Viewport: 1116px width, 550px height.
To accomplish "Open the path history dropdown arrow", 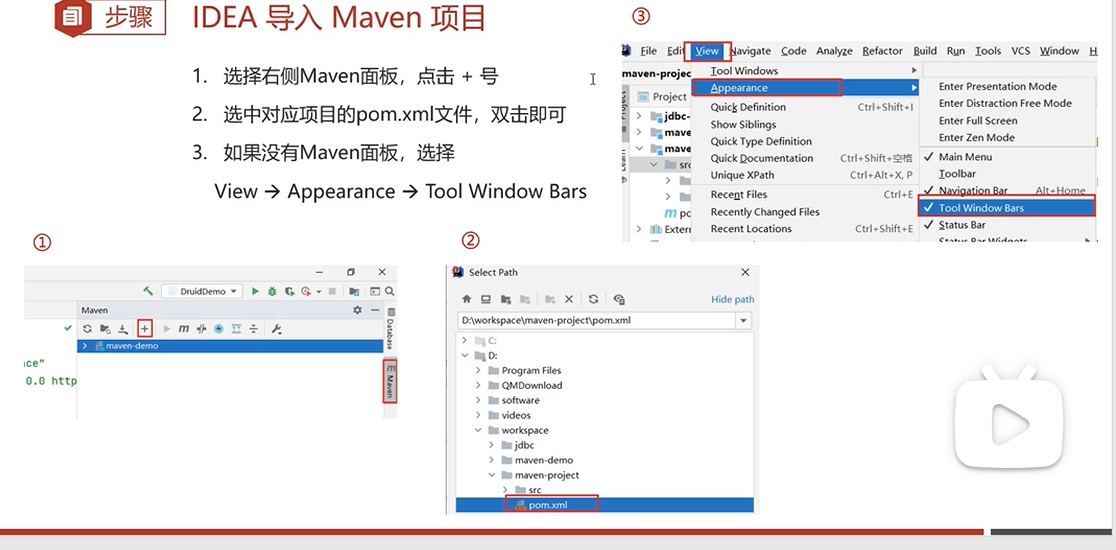I will (x=743, y=321).
